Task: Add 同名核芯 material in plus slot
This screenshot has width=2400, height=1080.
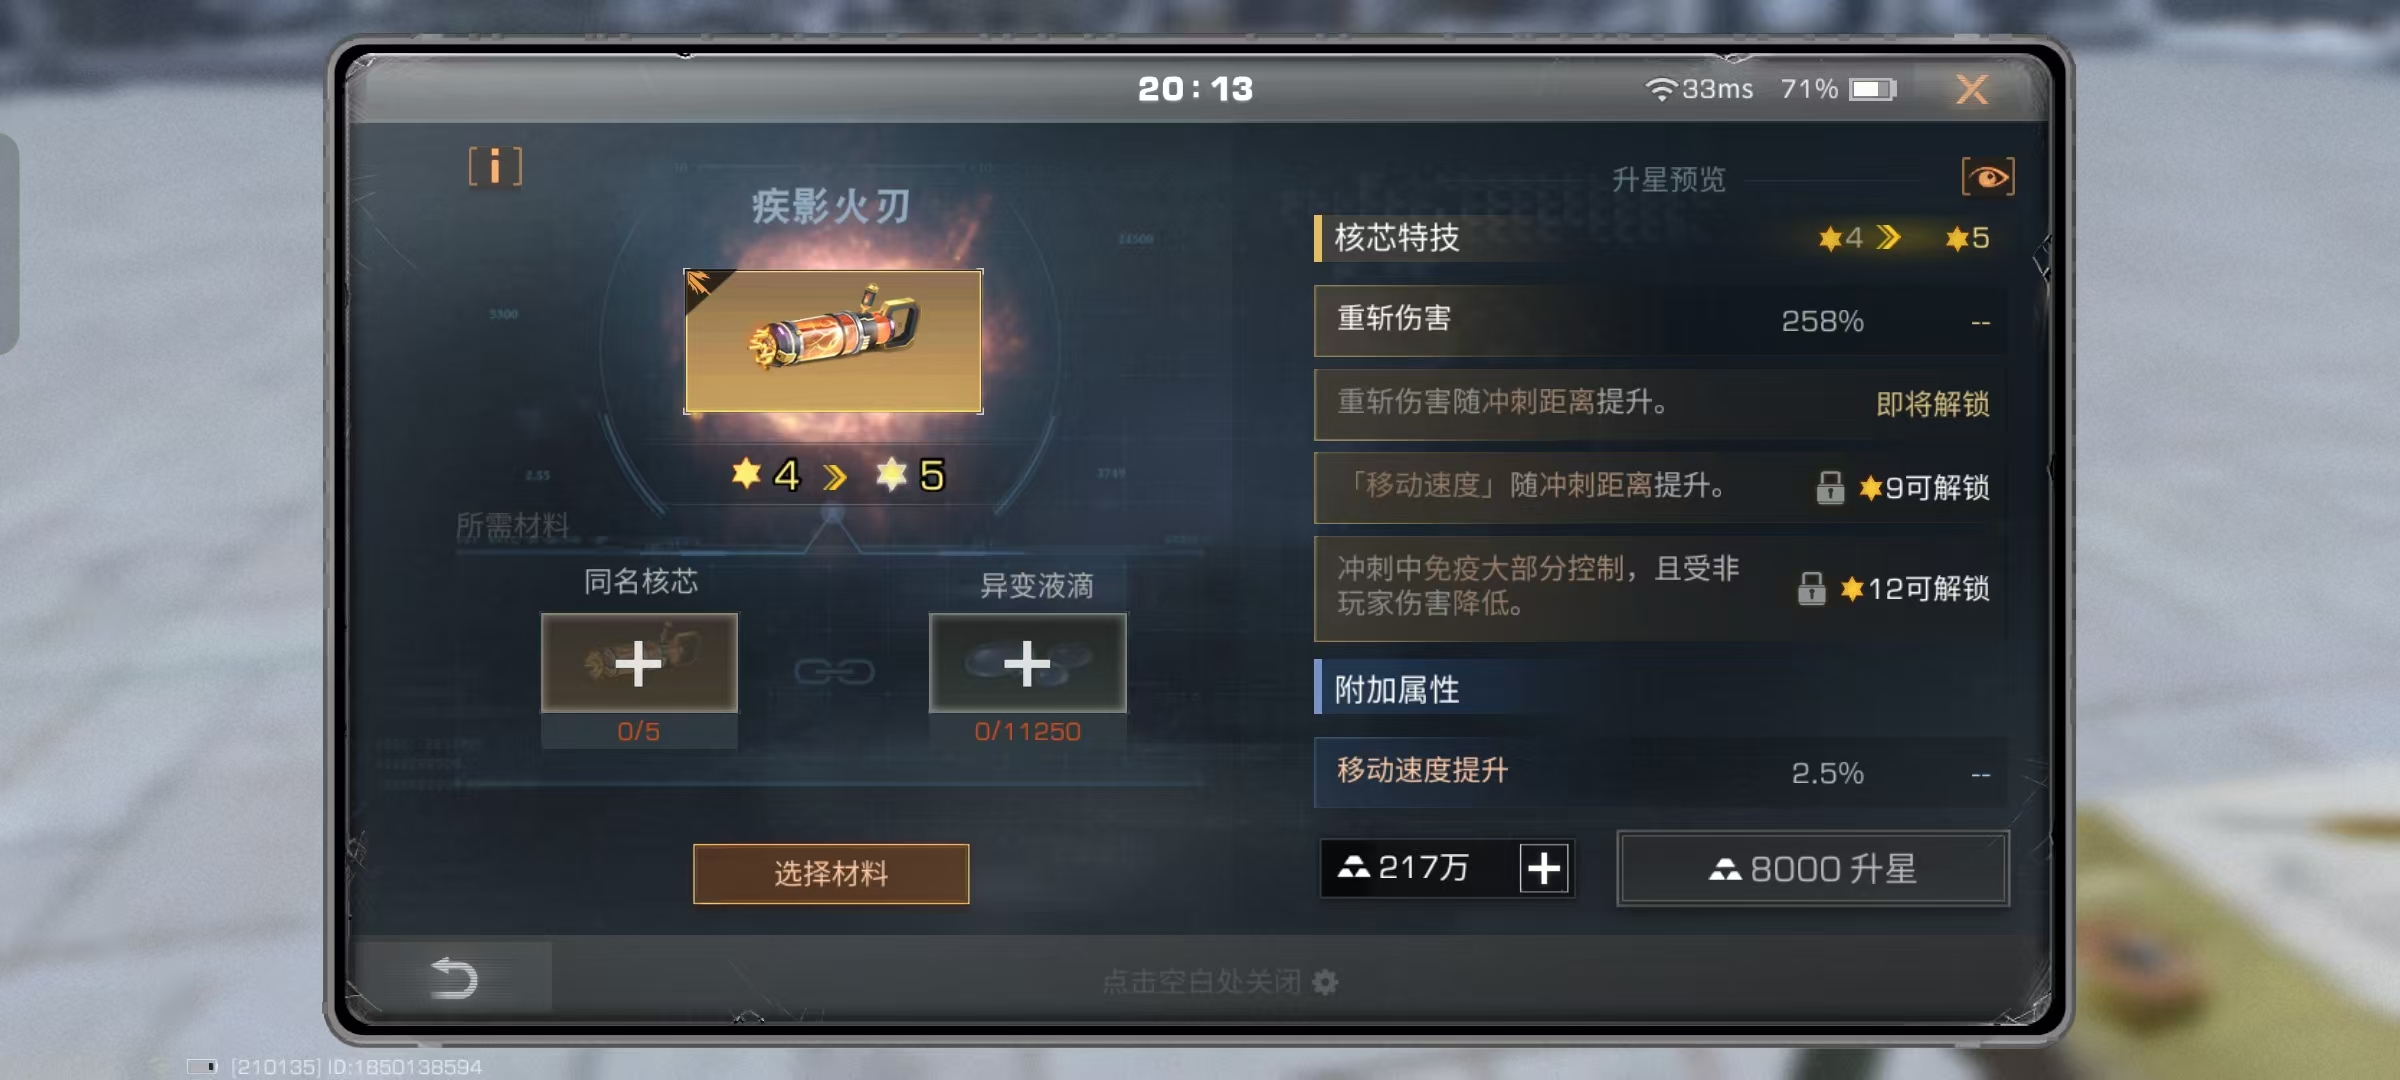Action: click(x=639, y=663)
